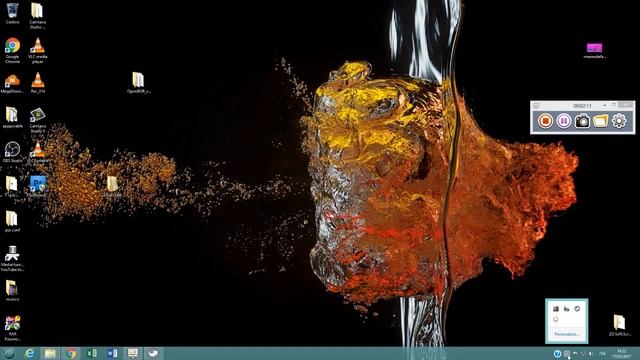Click the red circle icon in the tray popup
Screen dimensions: 640x360
click(556, 319)
